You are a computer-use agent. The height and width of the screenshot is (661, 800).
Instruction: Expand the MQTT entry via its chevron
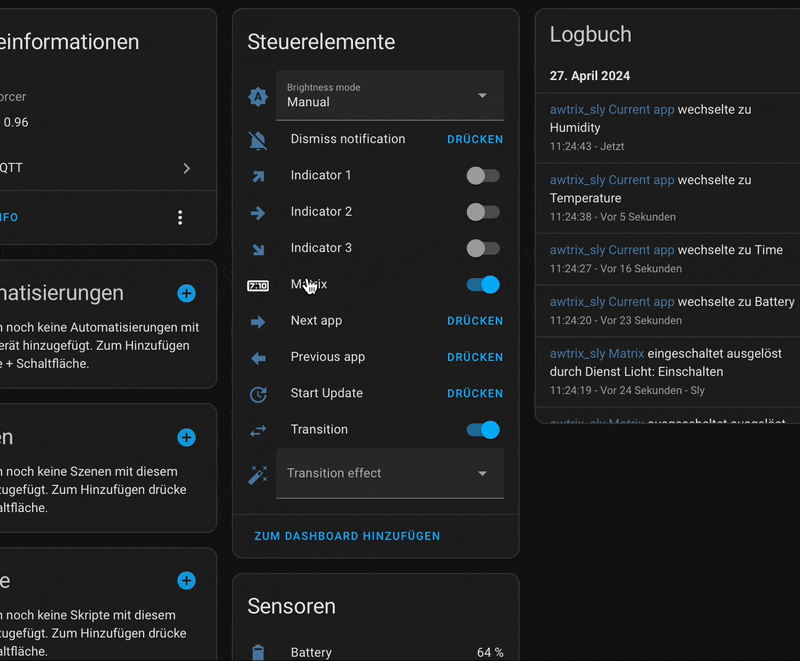coord(186,168)
